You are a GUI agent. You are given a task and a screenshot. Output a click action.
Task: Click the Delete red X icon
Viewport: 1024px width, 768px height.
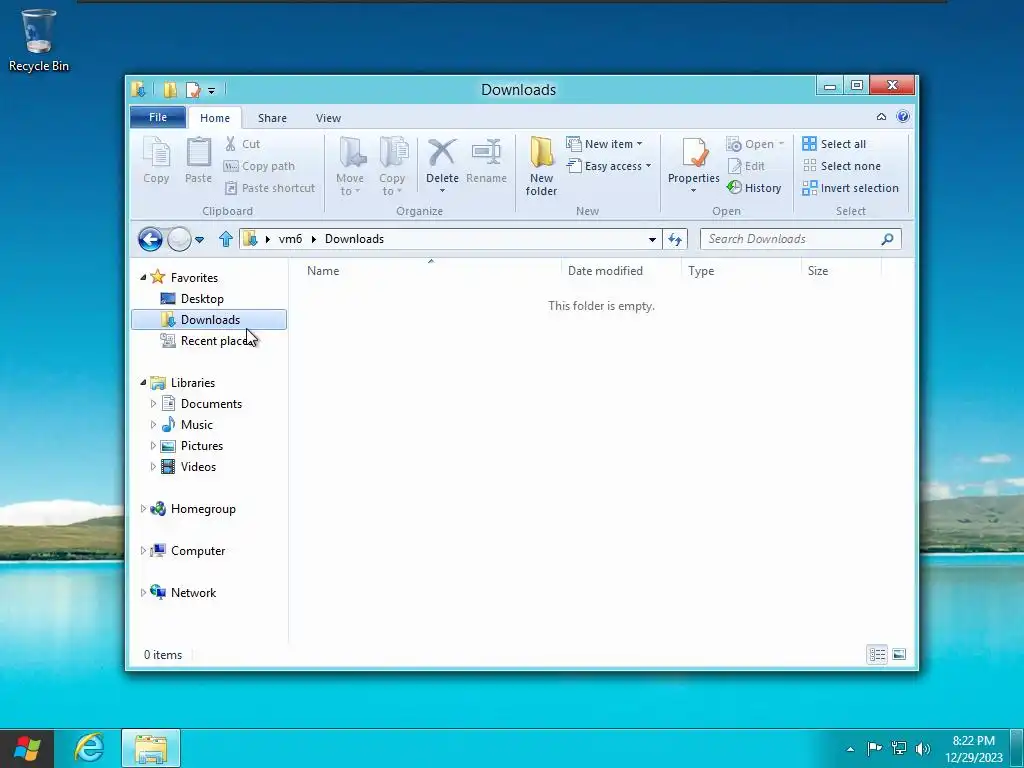click(442, 153)
